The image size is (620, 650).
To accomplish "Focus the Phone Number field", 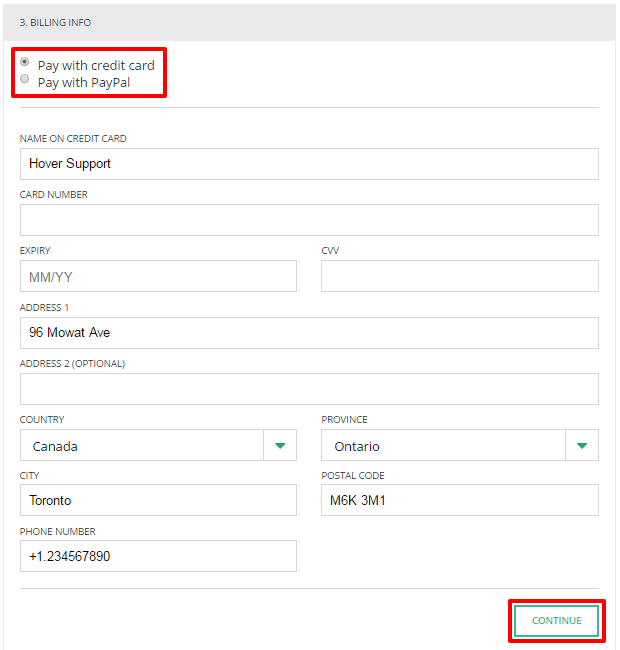I will tap(158, 556).
